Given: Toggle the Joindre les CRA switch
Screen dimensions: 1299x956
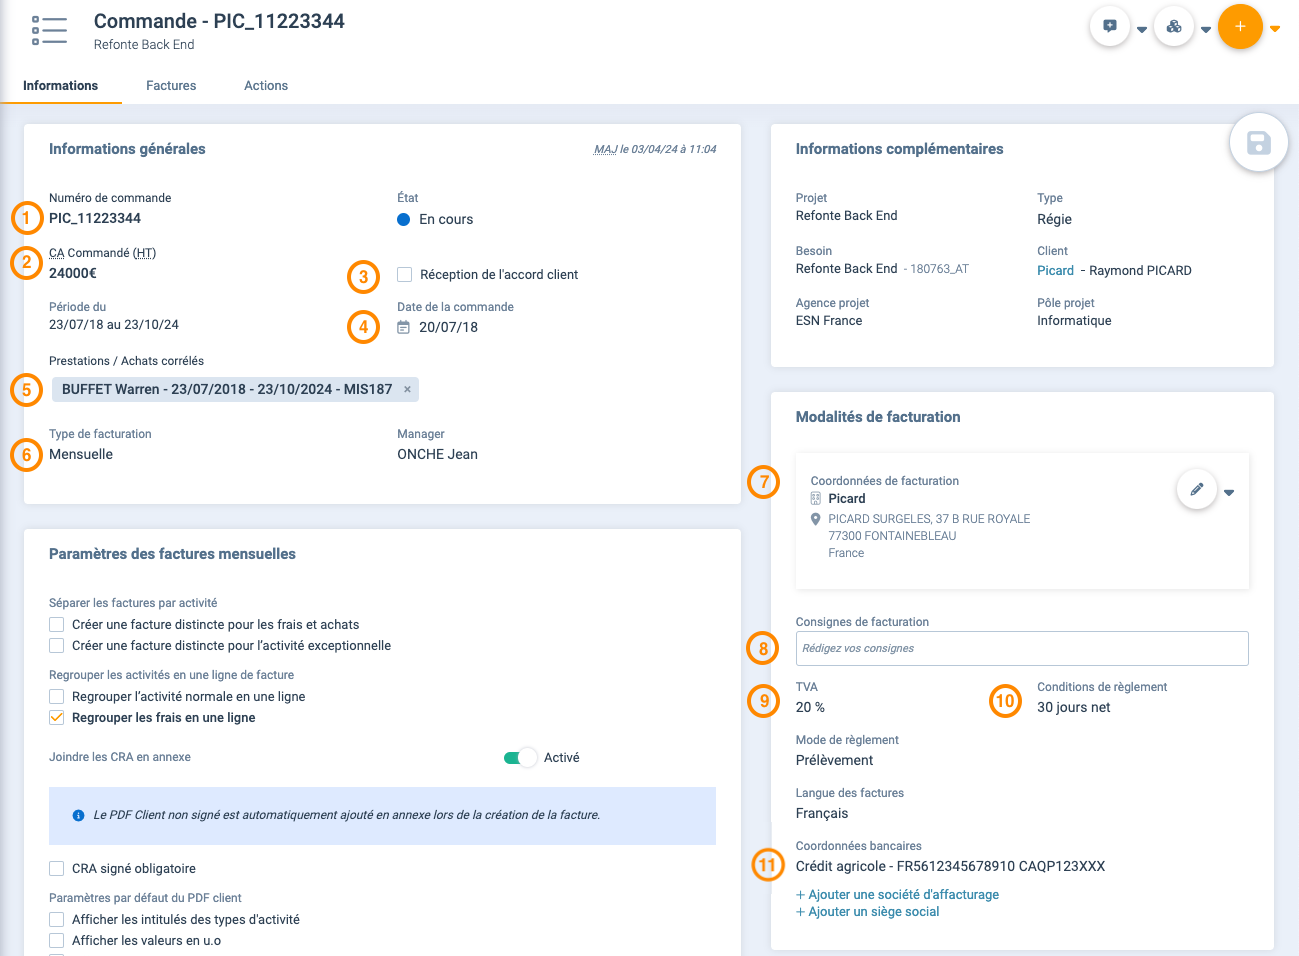Looking at the screenshot, I should tap(520, 757).
